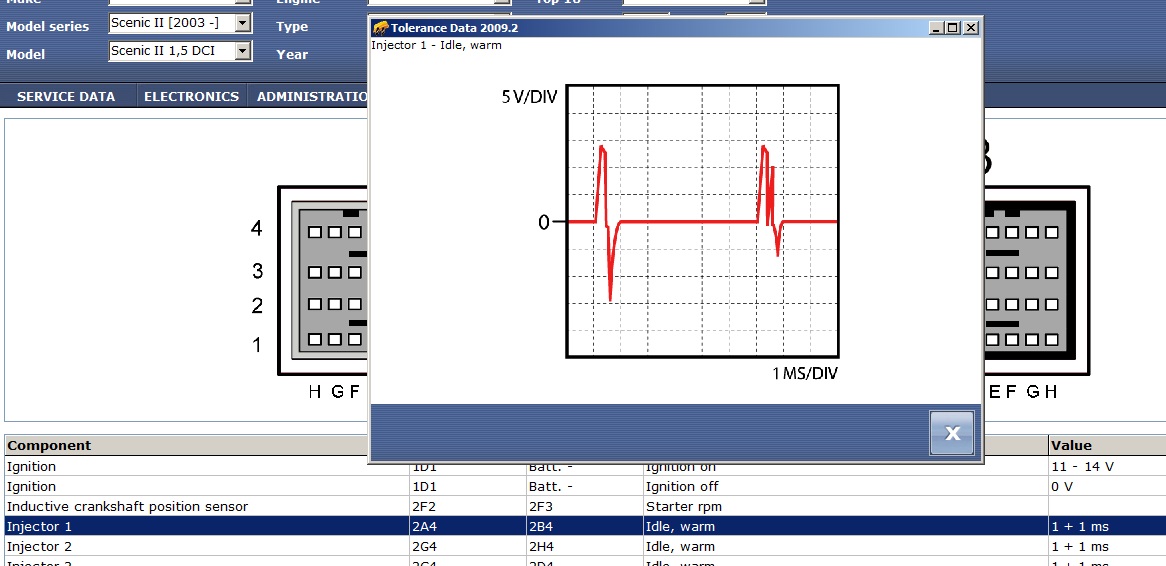Click the injector waveform graph

[x=703, y=221]
